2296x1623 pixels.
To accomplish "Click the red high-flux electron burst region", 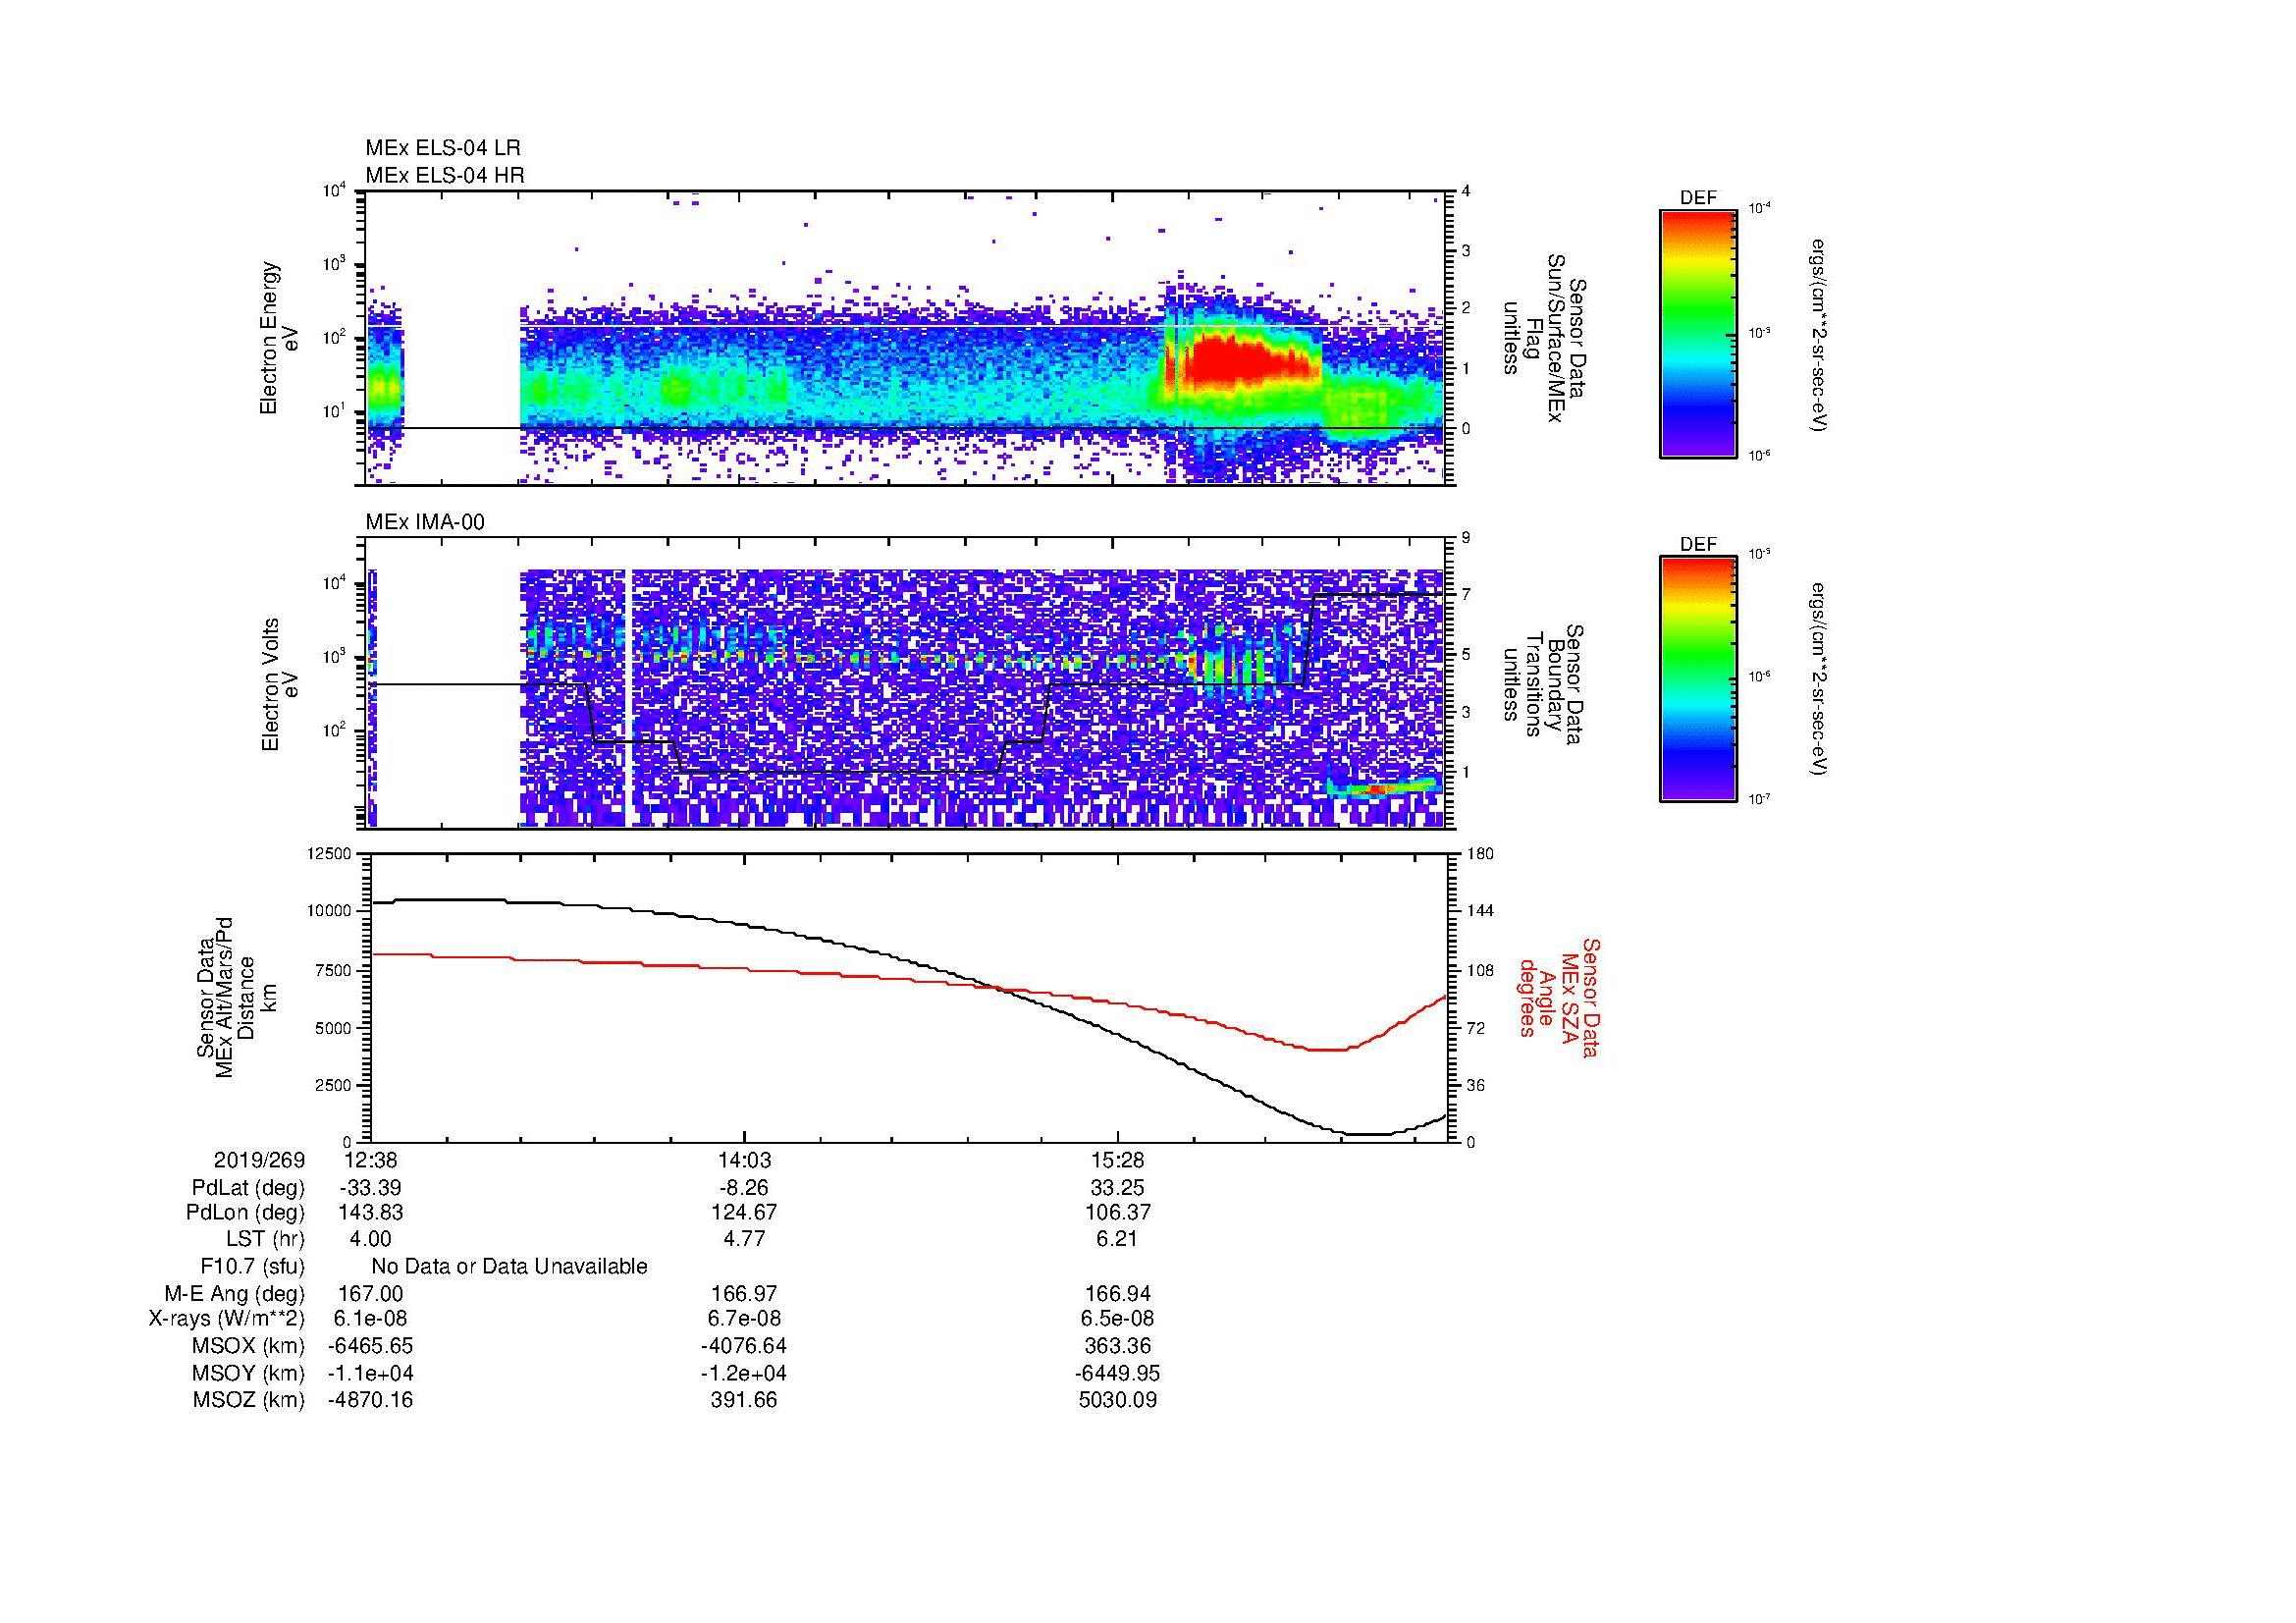I will [1243, 360].
